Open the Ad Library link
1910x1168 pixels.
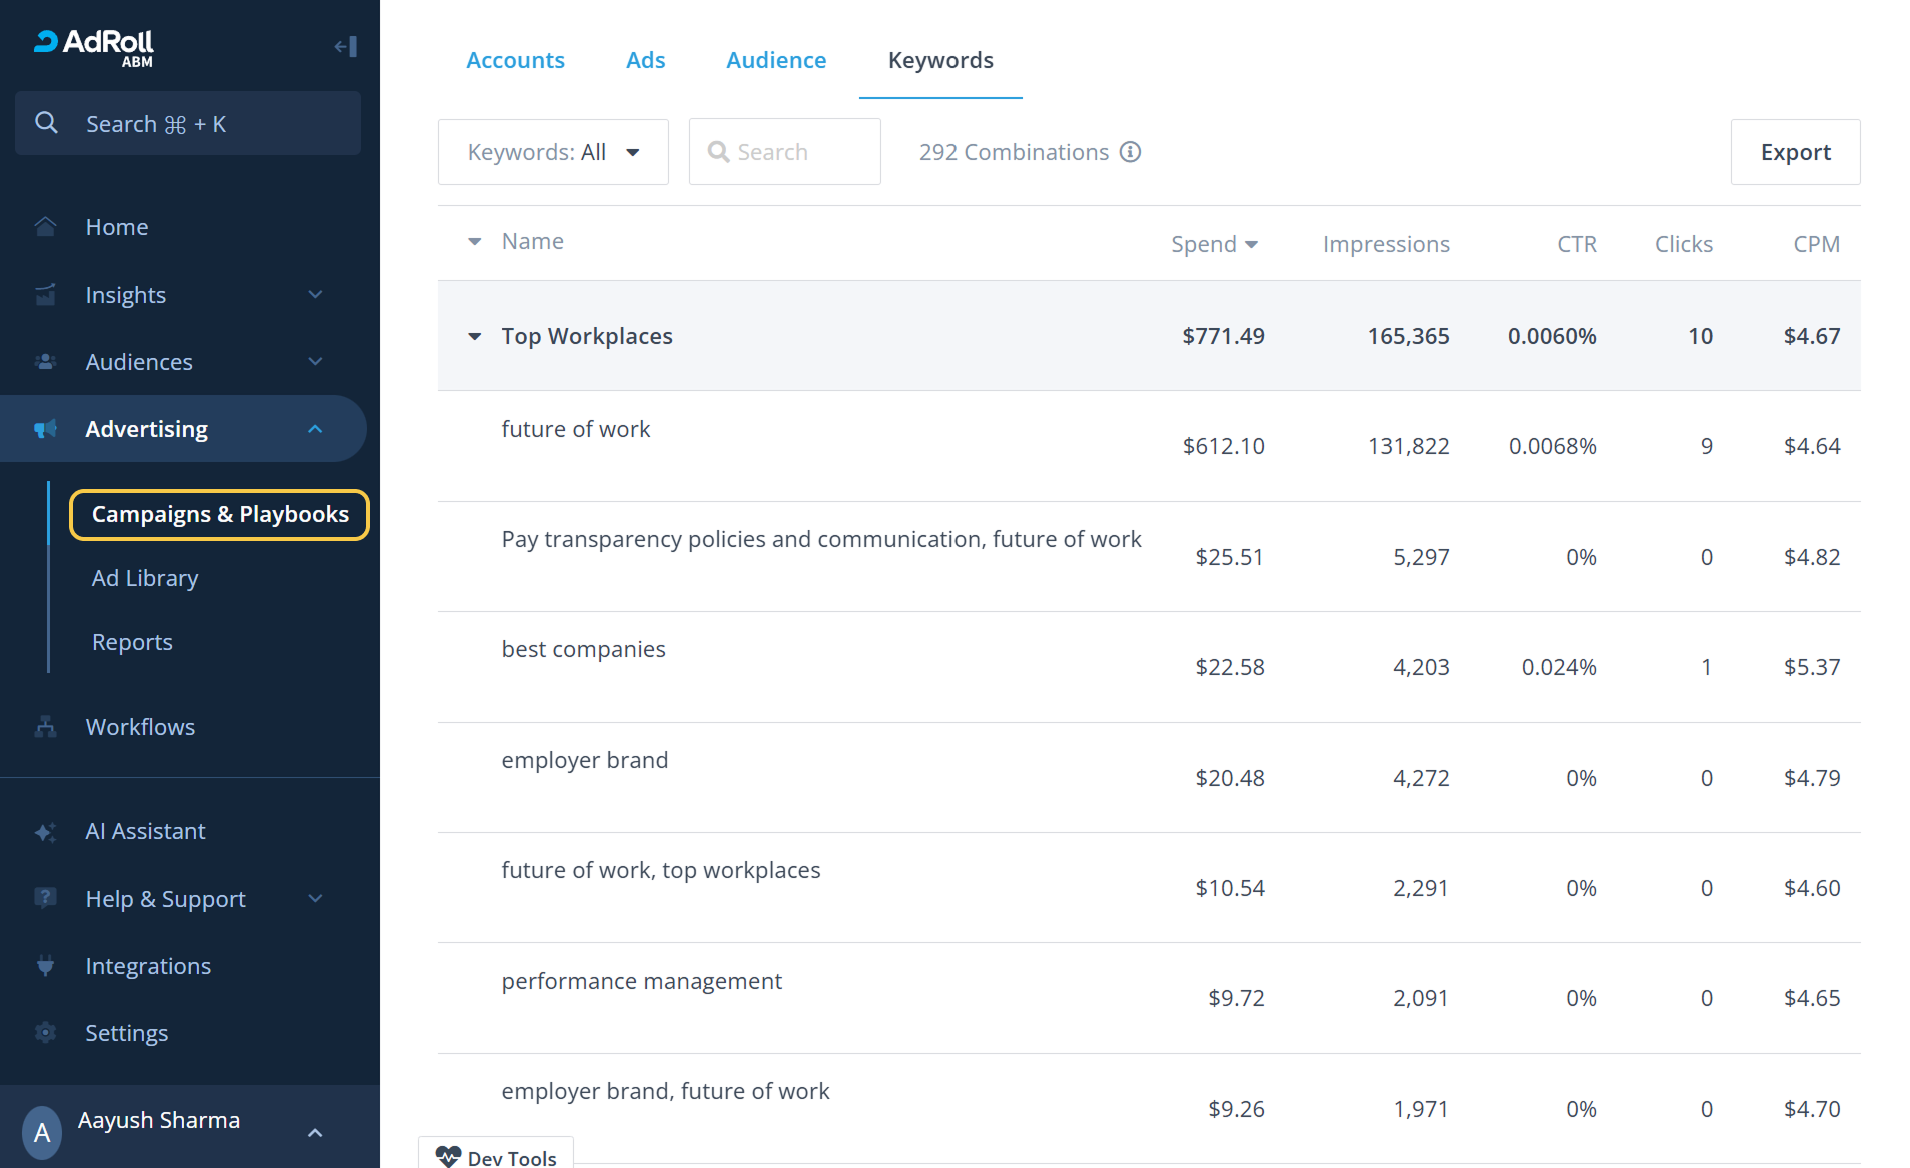(x=145, y=578)
